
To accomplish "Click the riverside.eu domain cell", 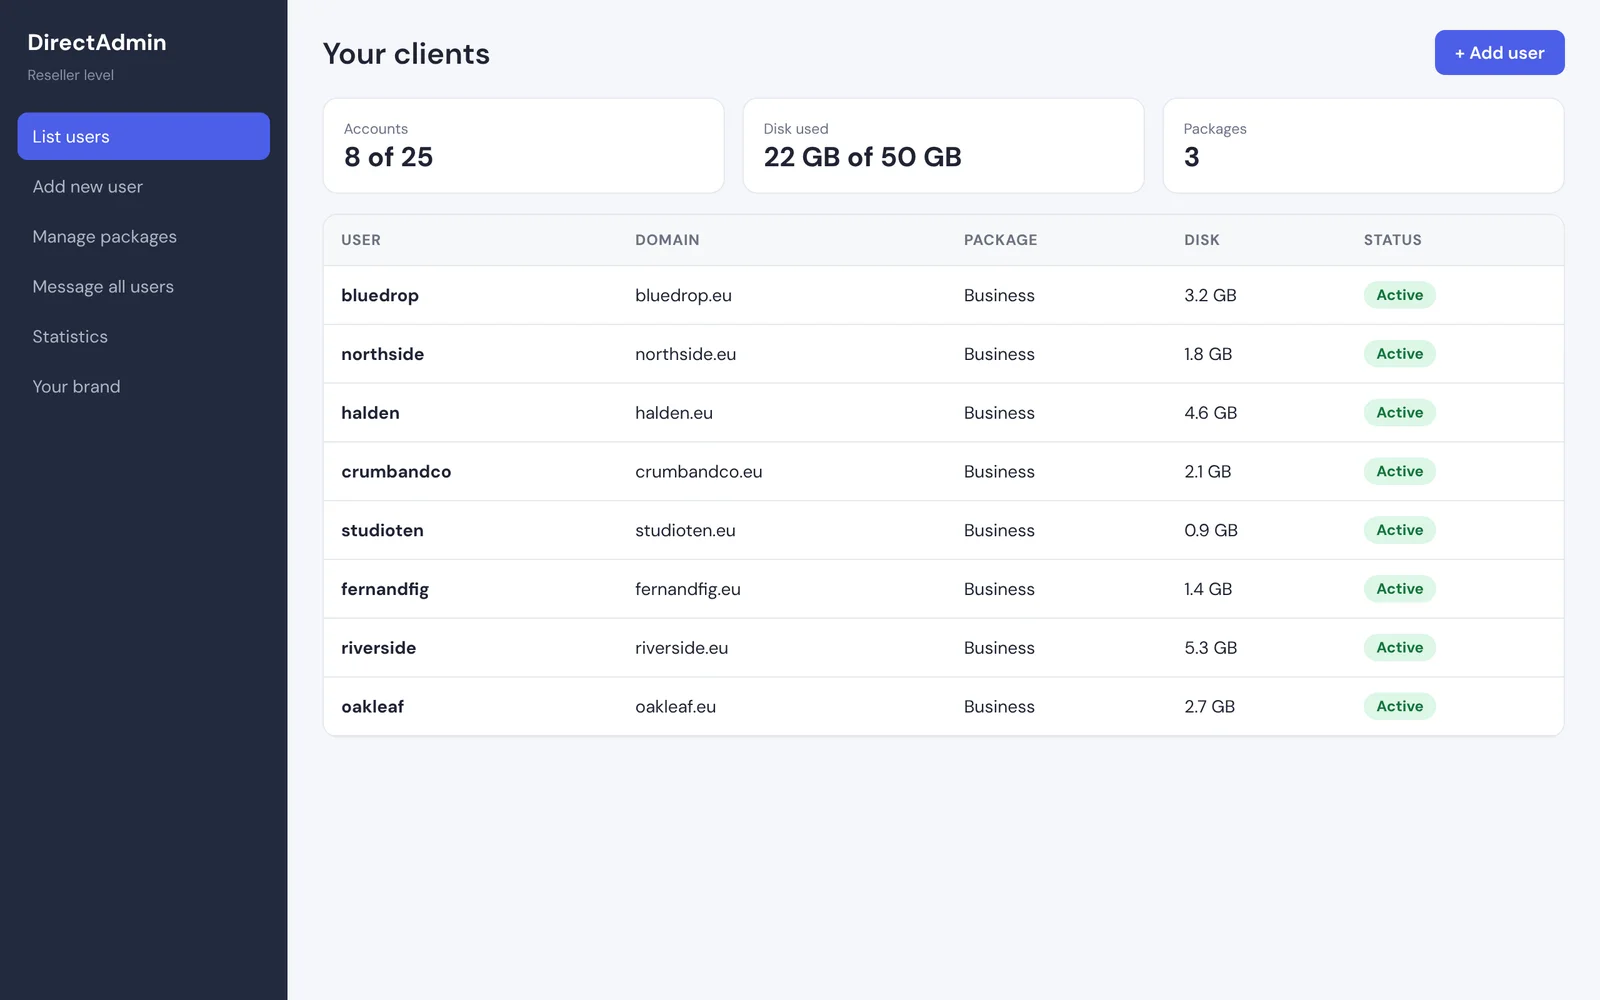I will [x=681, y=648].
